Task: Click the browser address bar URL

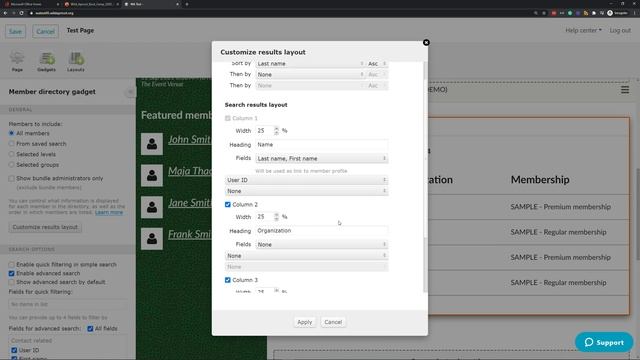Action: pos(54,13)
